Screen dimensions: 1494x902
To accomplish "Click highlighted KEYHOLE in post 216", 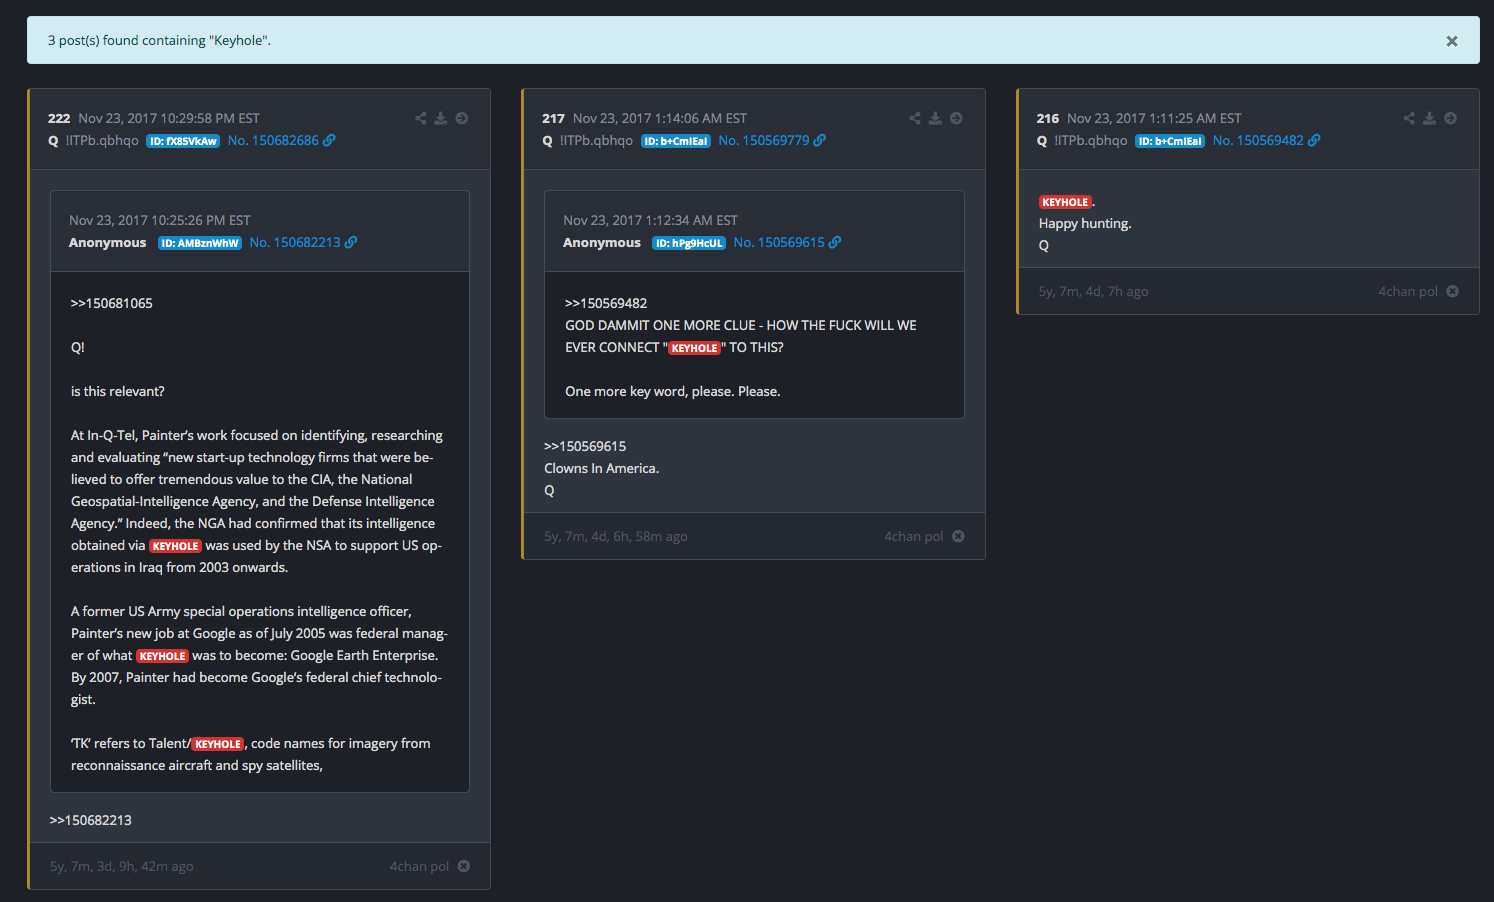I will pos(1065,202).
